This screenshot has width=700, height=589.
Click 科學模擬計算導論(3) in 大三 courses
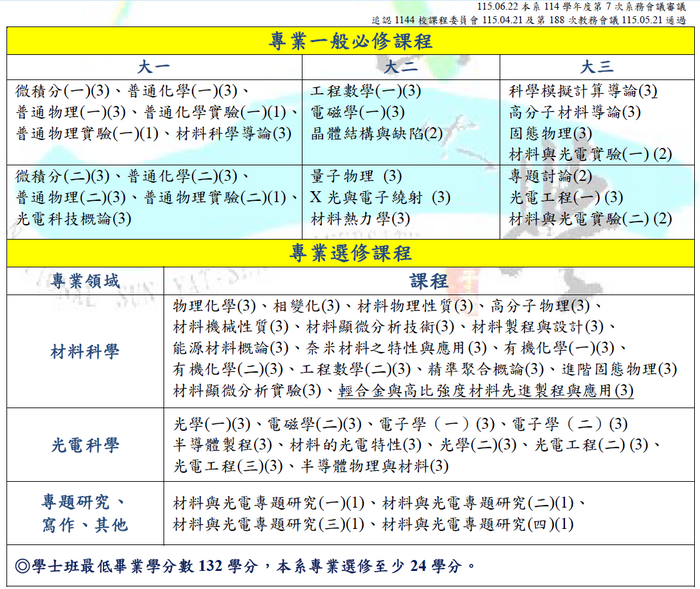(x=583, y=91)
